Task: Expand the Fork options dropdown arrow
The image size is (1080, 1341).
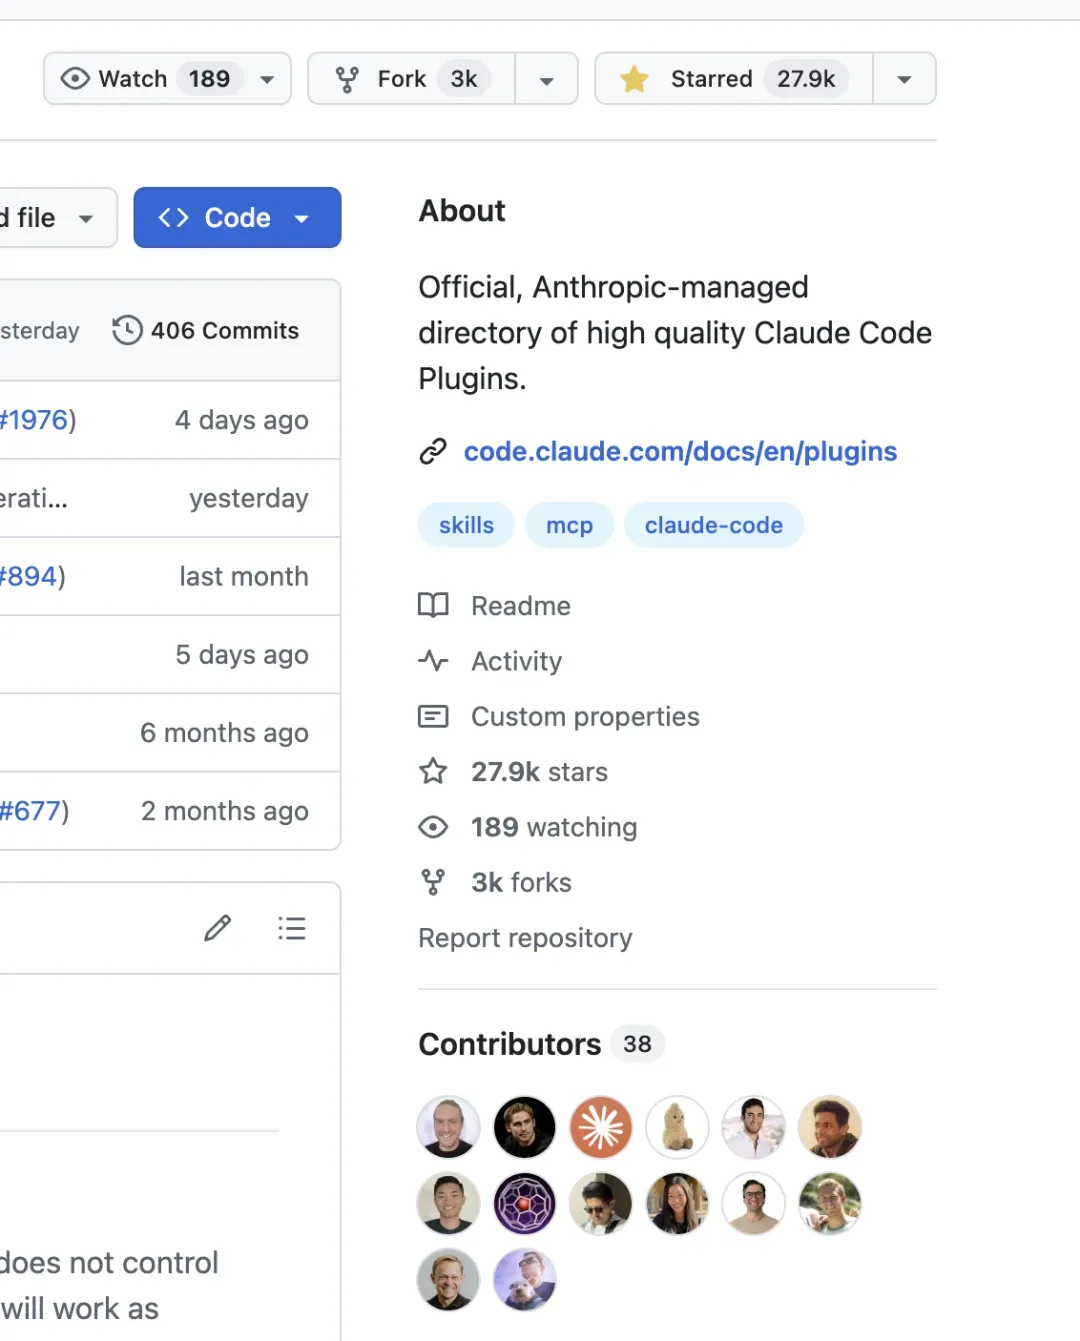Action: (547, 80)
